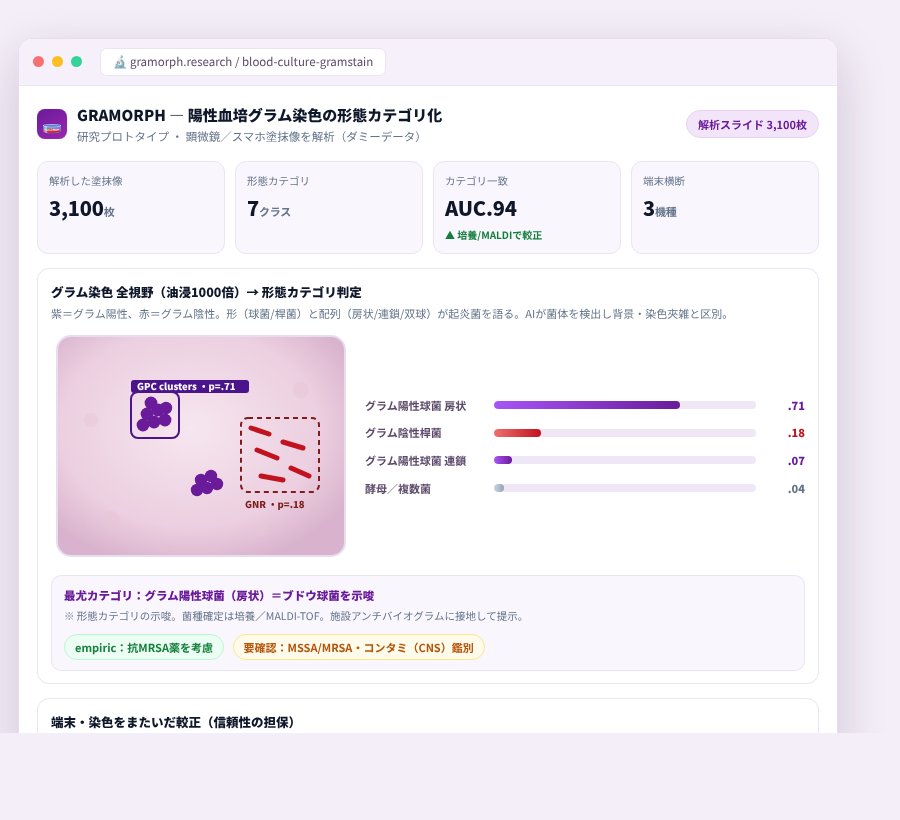
Task: Click the microscope icon in address bar
Action: (119, 62)
